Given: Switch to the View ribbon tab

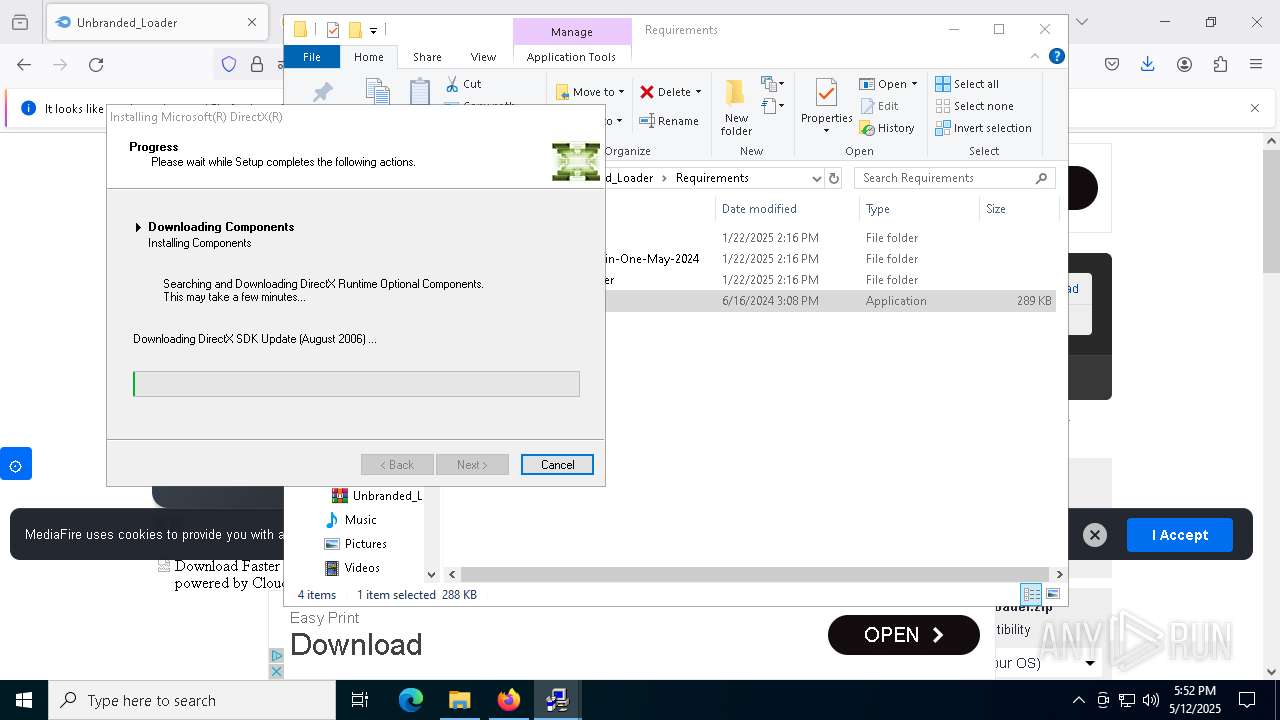Looking at the screenshot, I should point(483,57).
